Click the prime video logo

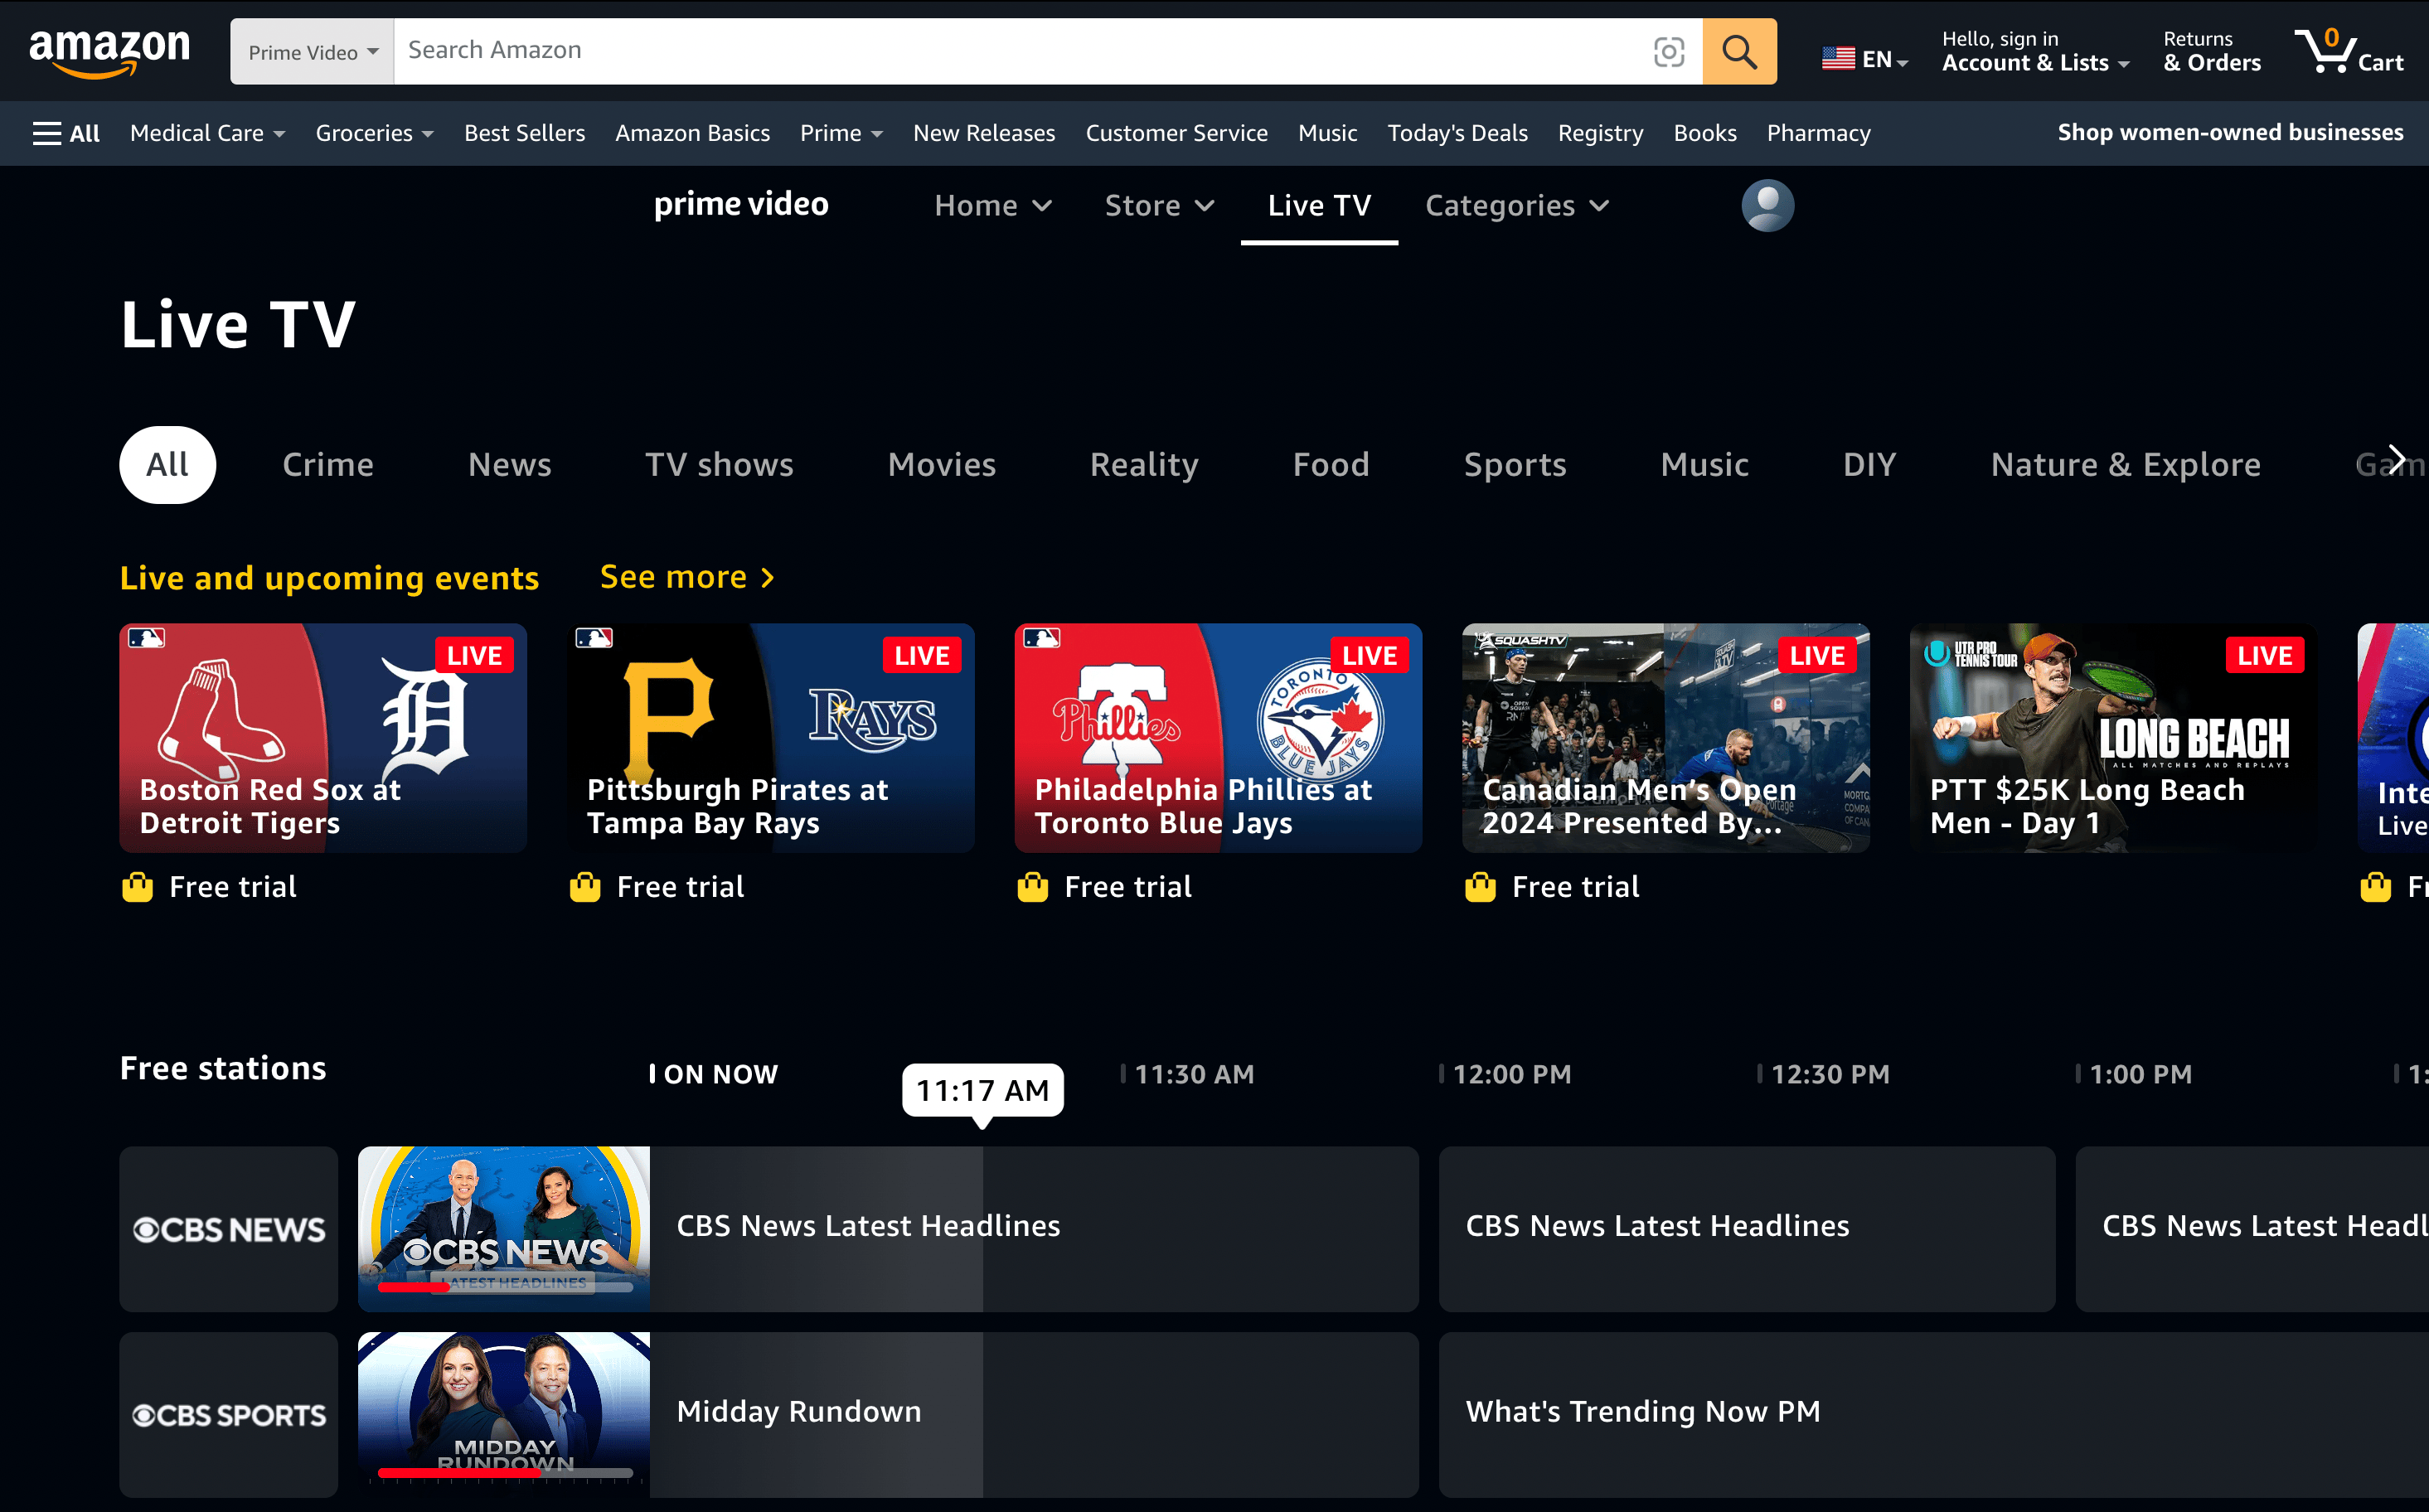click(x=741, y=204)
